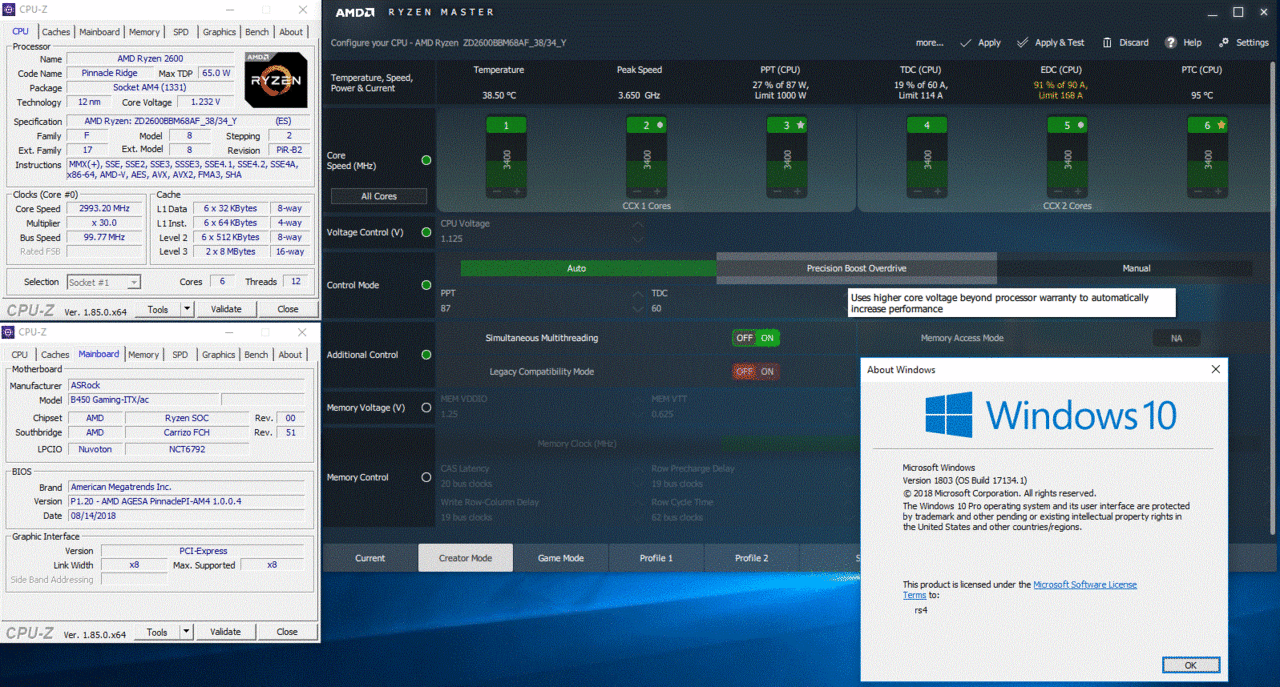Image resolution: width=1280 pixels, height=687 pixels.
Task: Click the dot marker on core 5
Action: 1081,126
